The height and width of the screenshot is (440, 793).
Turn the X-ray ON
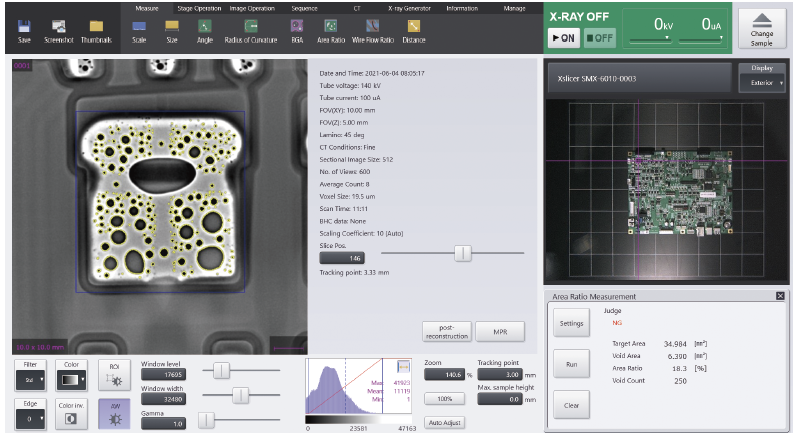click(x=564, y=38)
